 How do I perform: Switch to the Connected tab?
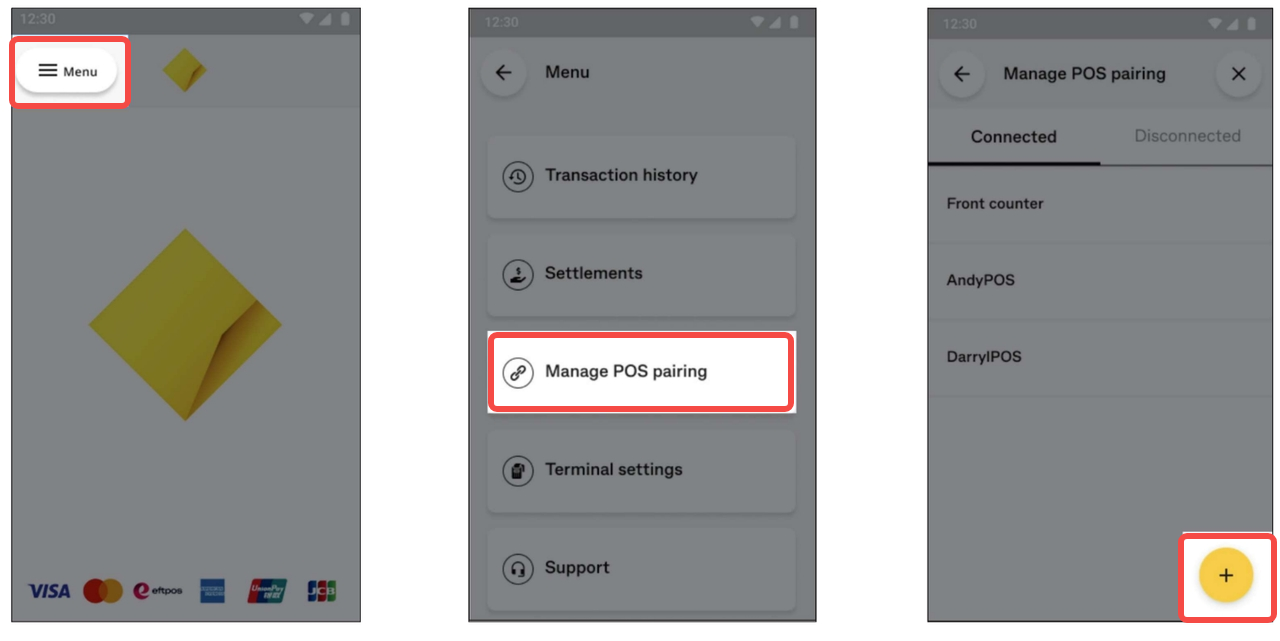1014,137
